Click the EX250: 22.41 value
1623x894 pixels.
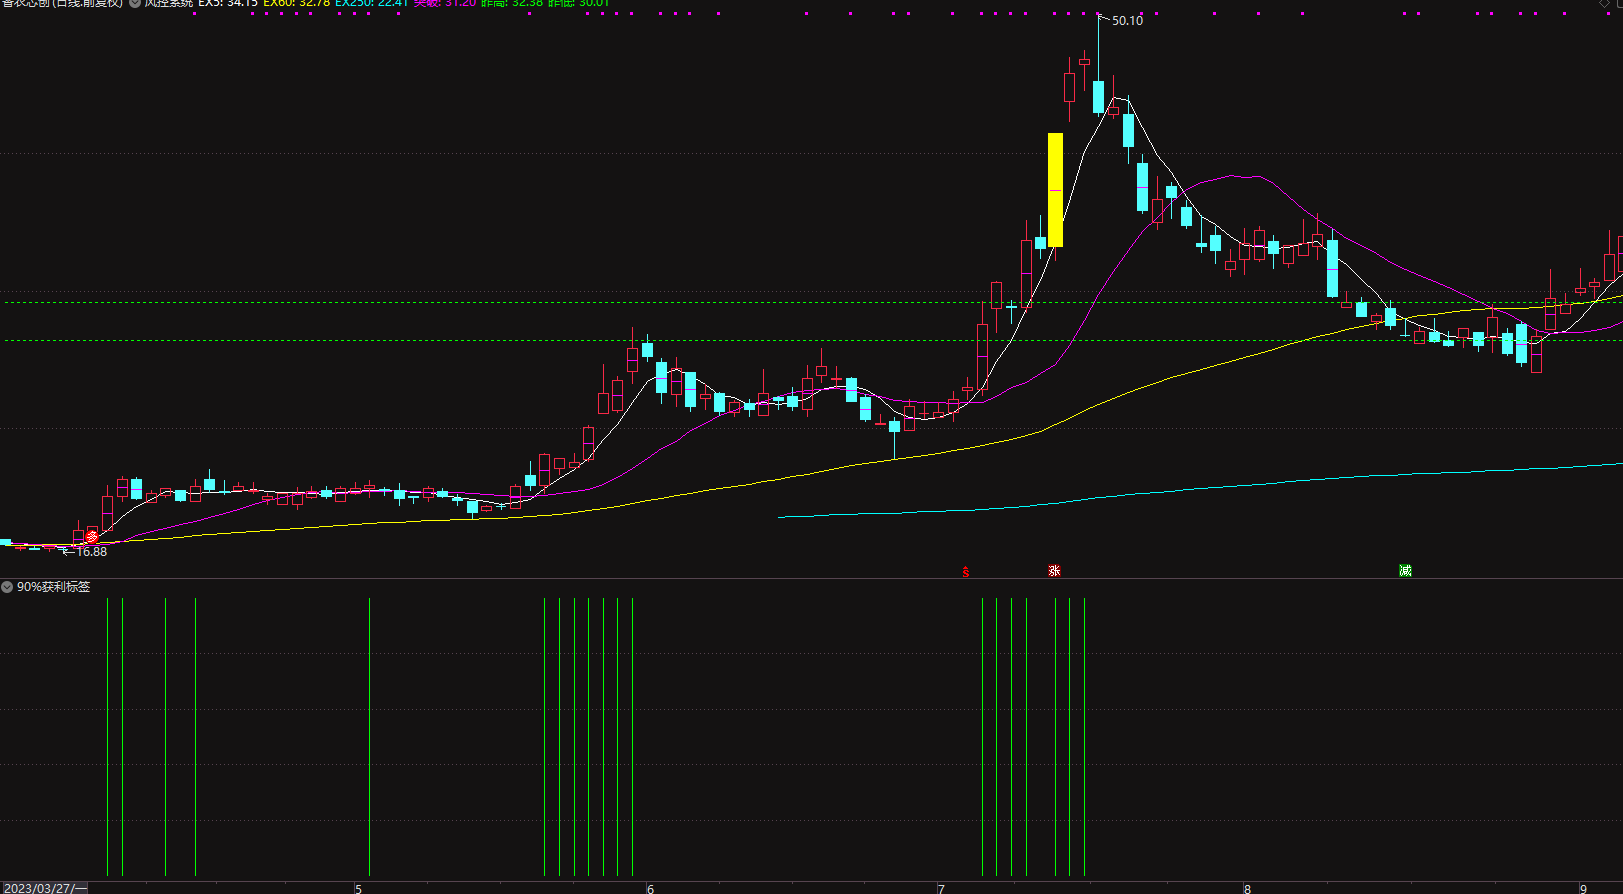[x=371, y=3]
